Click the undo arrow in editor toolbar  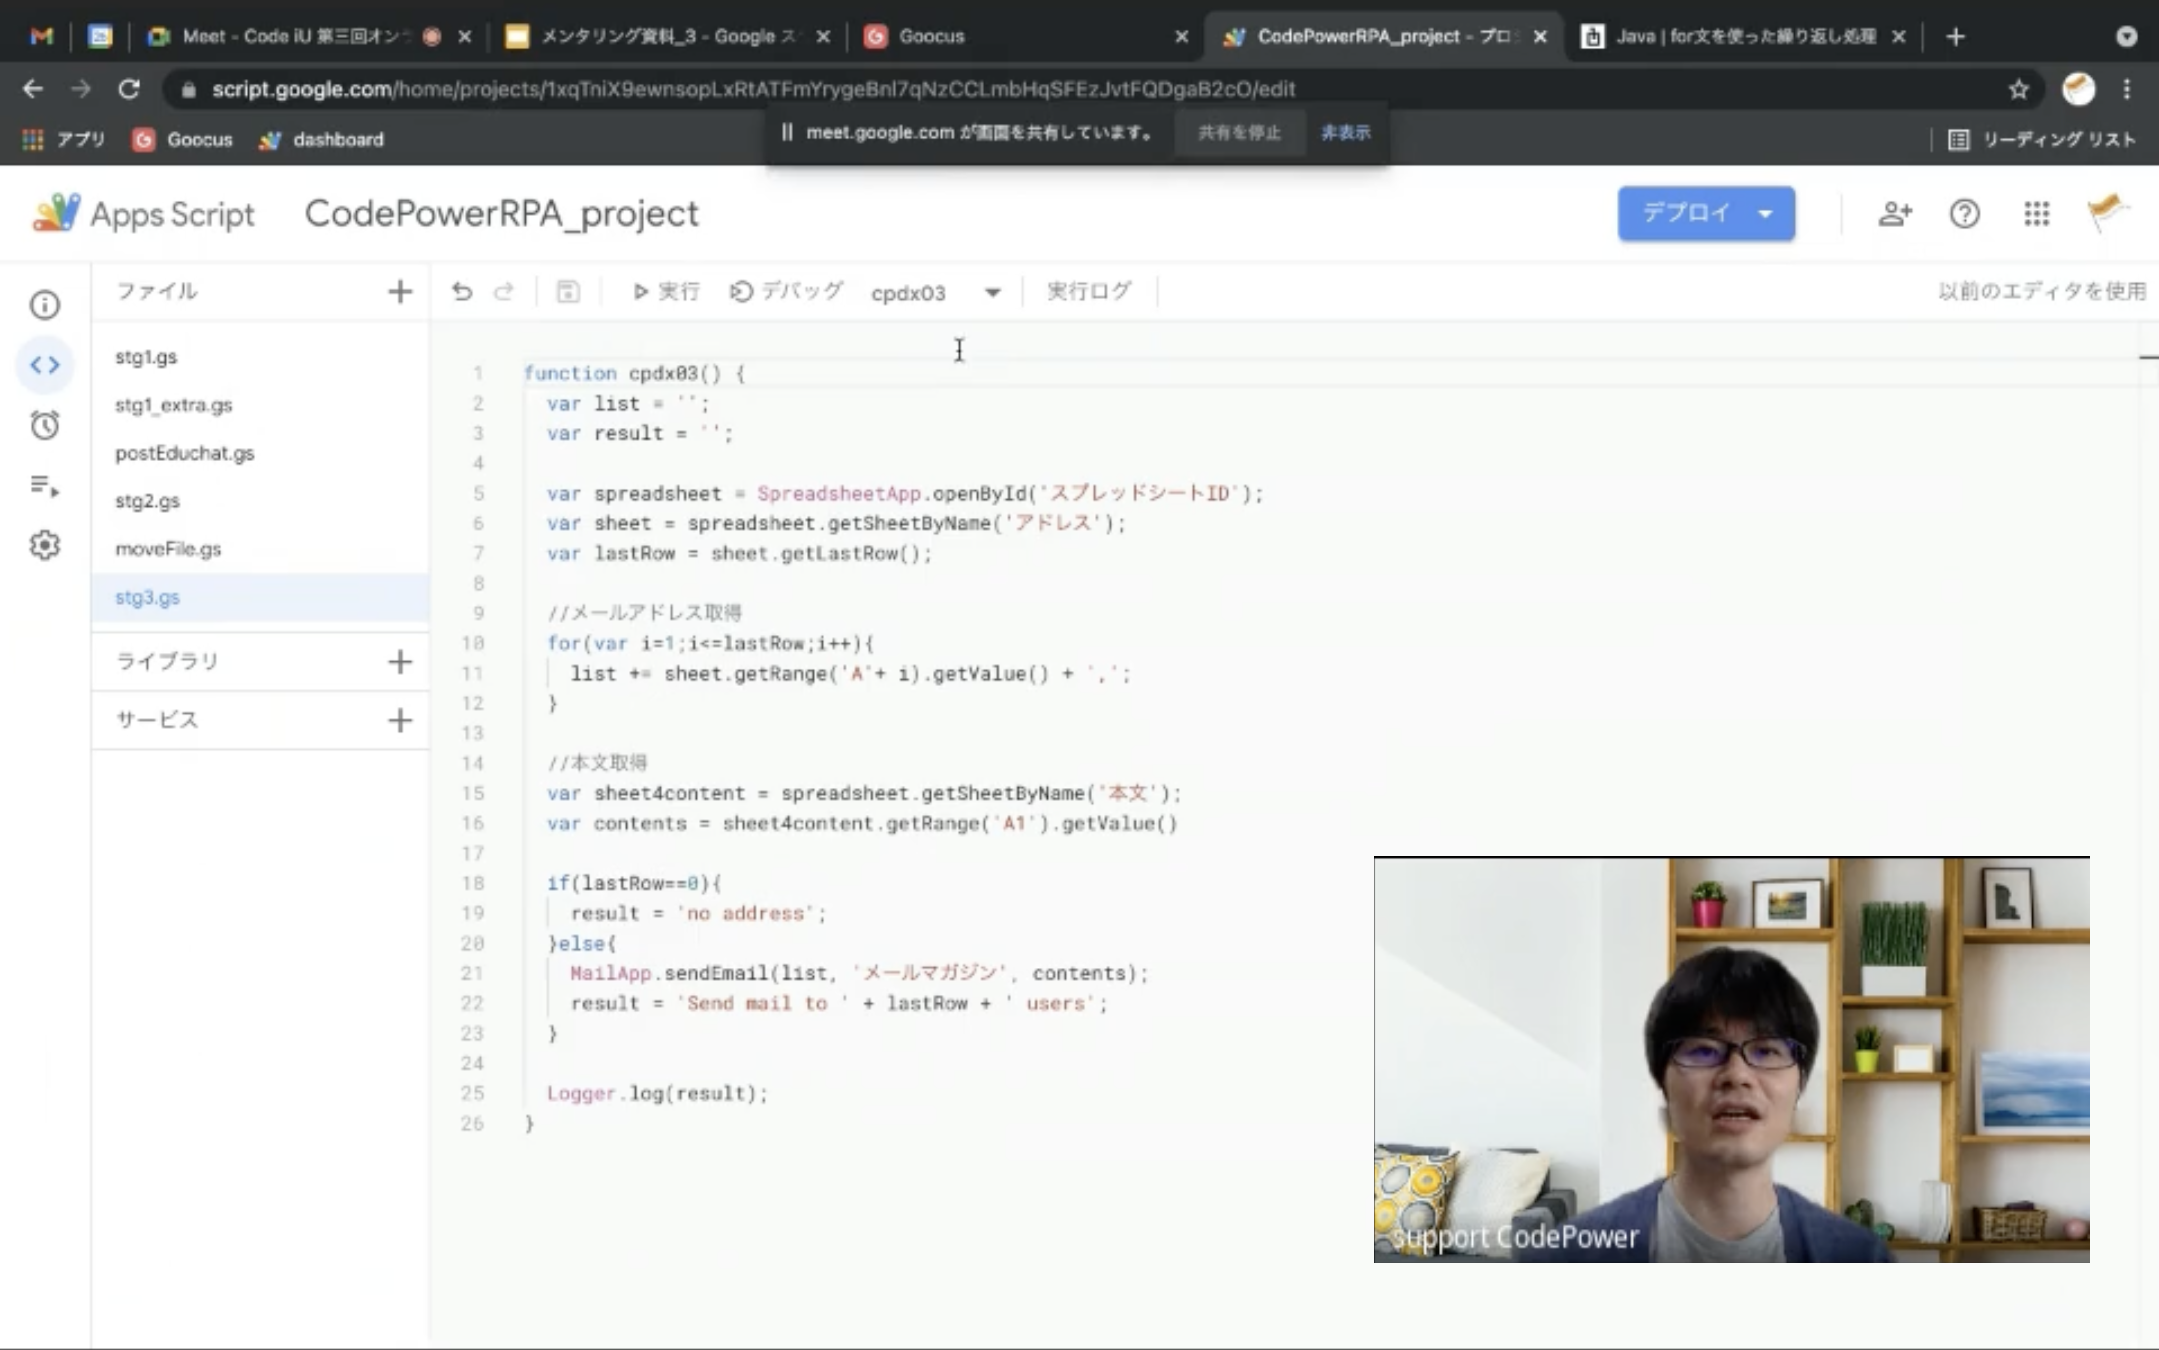pyautogui.click(x=461, y=291)
